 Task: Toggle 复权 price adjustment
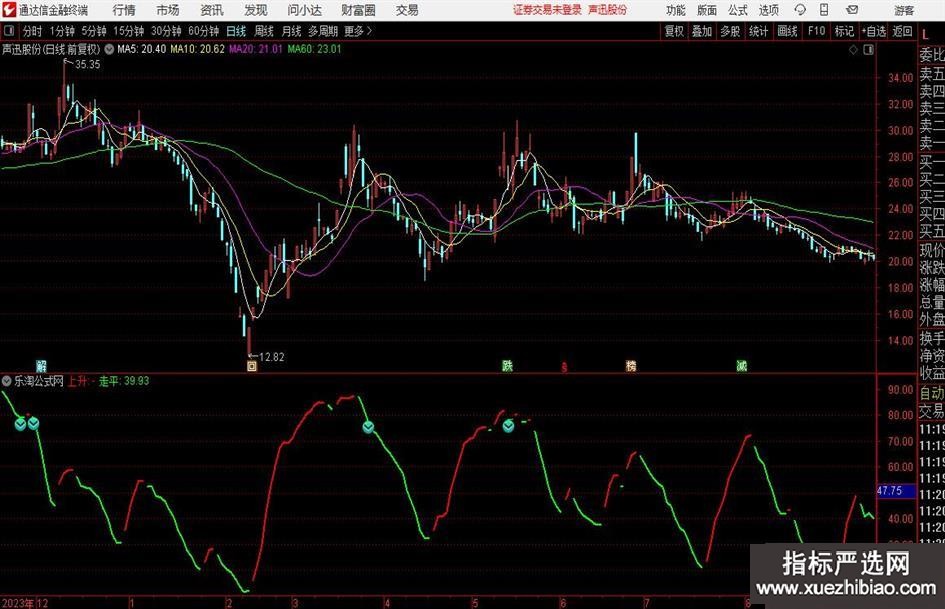tap(674, 31)
